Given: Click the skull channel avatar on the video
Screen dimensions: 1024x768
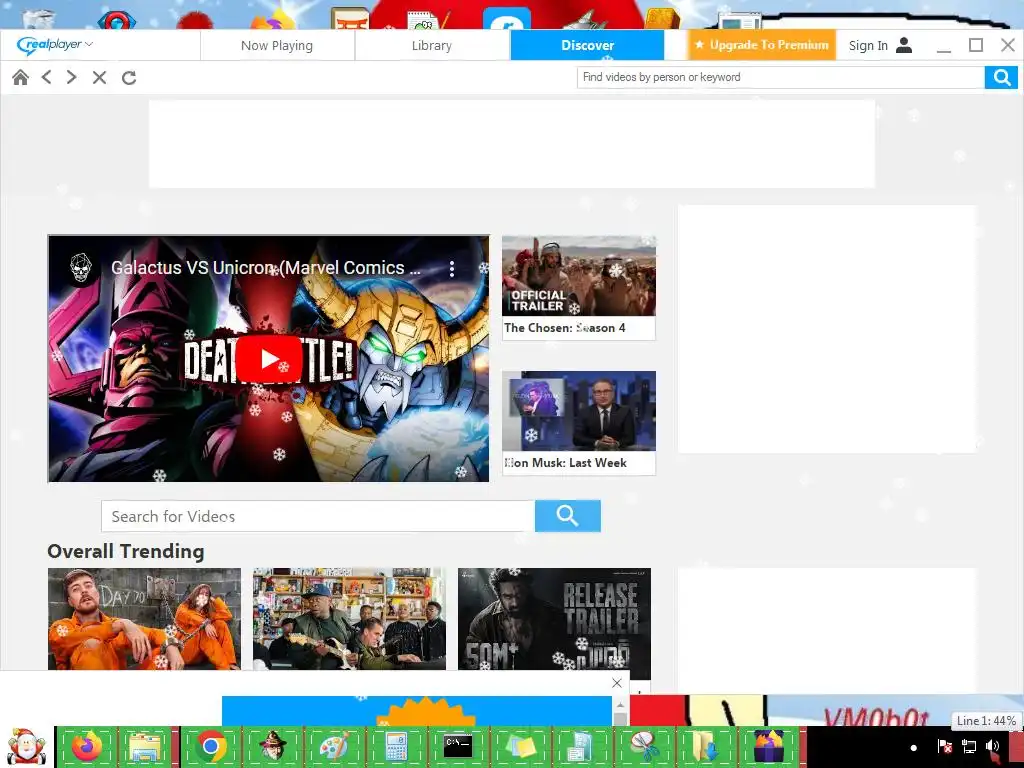Looking at the screenshot, I should (81, 268).
